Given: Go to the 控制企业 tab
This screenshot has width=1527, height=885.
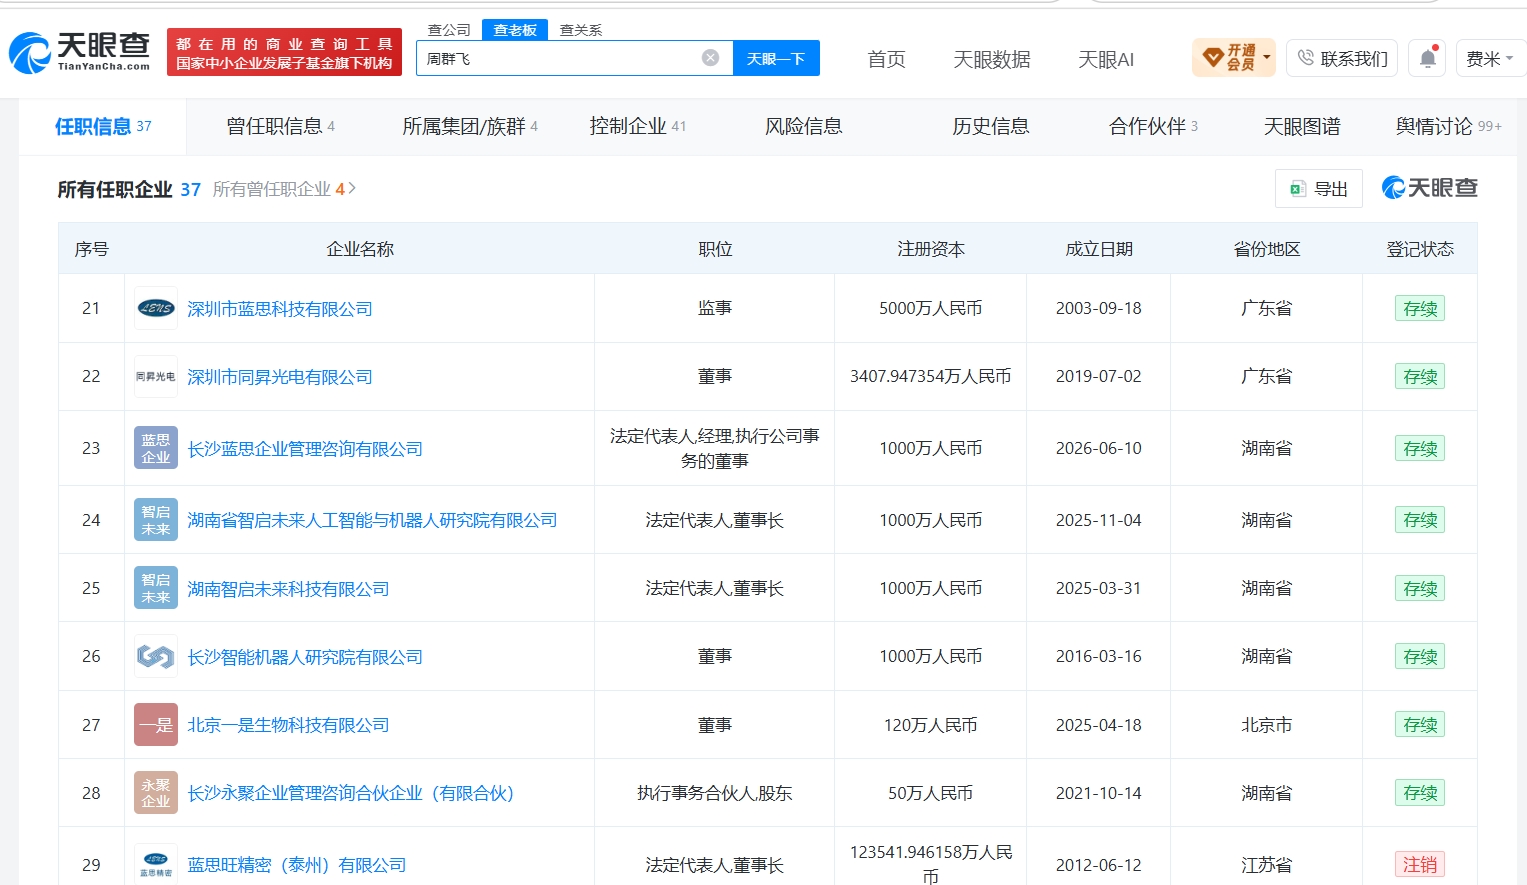Looking at the screenshot, I should (638, 126).
